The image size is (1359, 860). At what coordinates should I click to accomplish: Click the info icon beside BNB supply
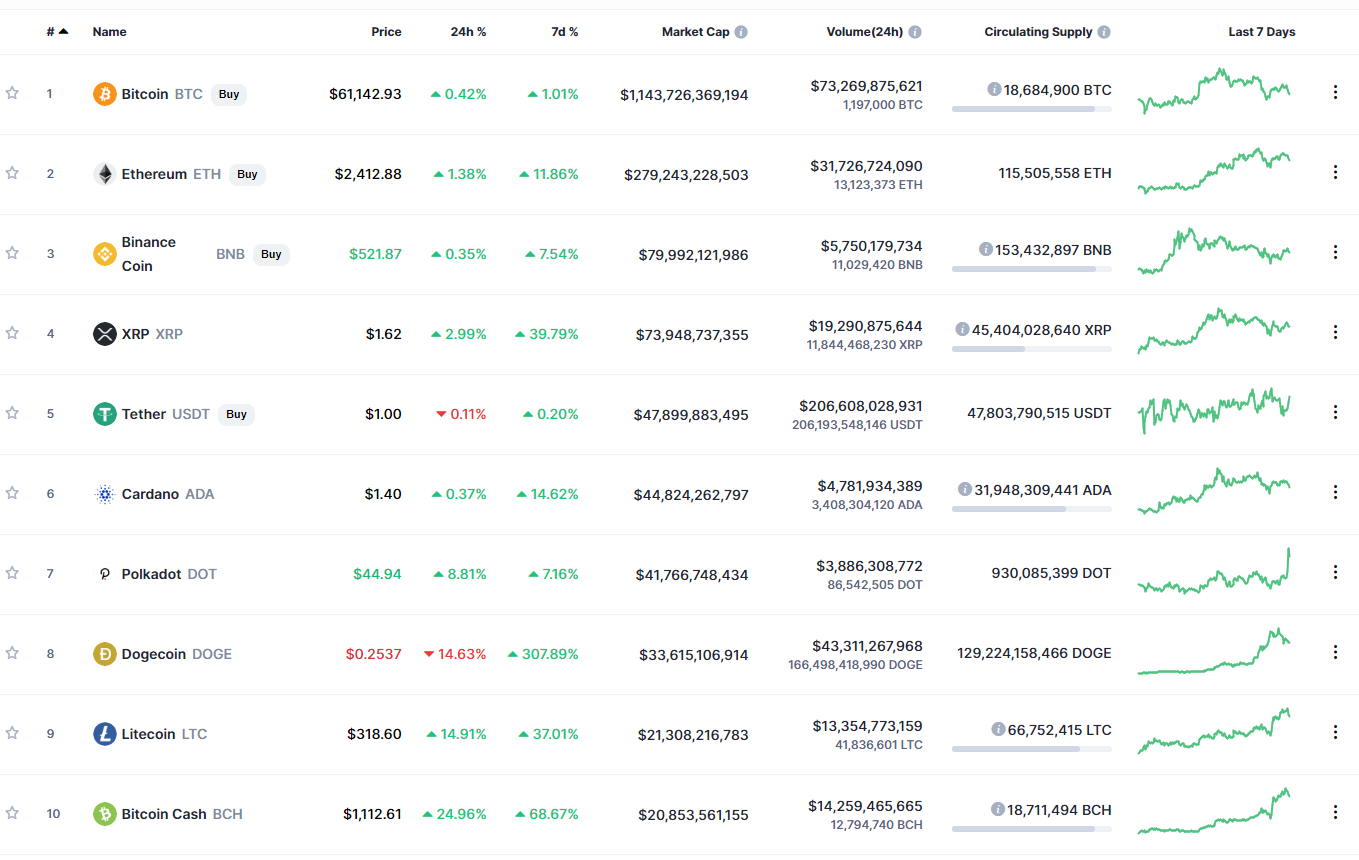point(986,249)
